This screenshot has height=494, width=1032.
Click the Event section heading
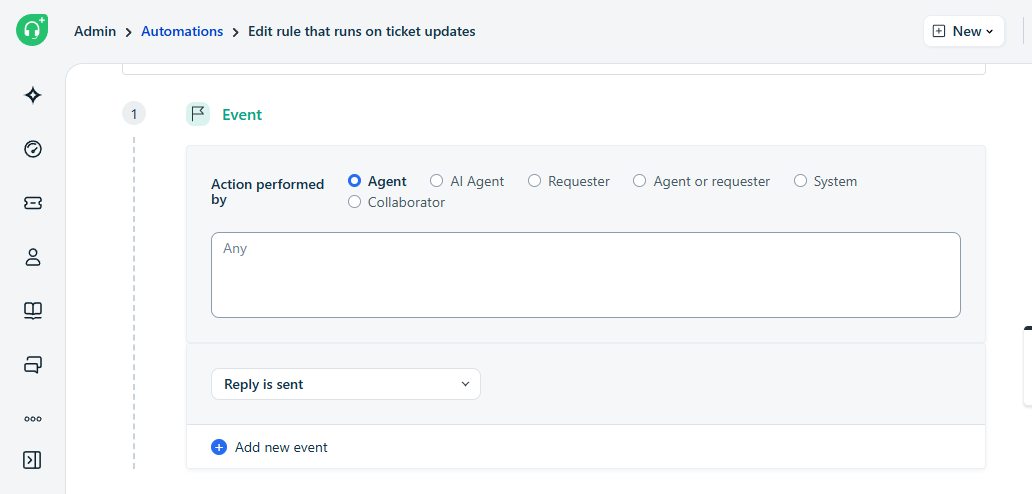click(x=242, y=114)
